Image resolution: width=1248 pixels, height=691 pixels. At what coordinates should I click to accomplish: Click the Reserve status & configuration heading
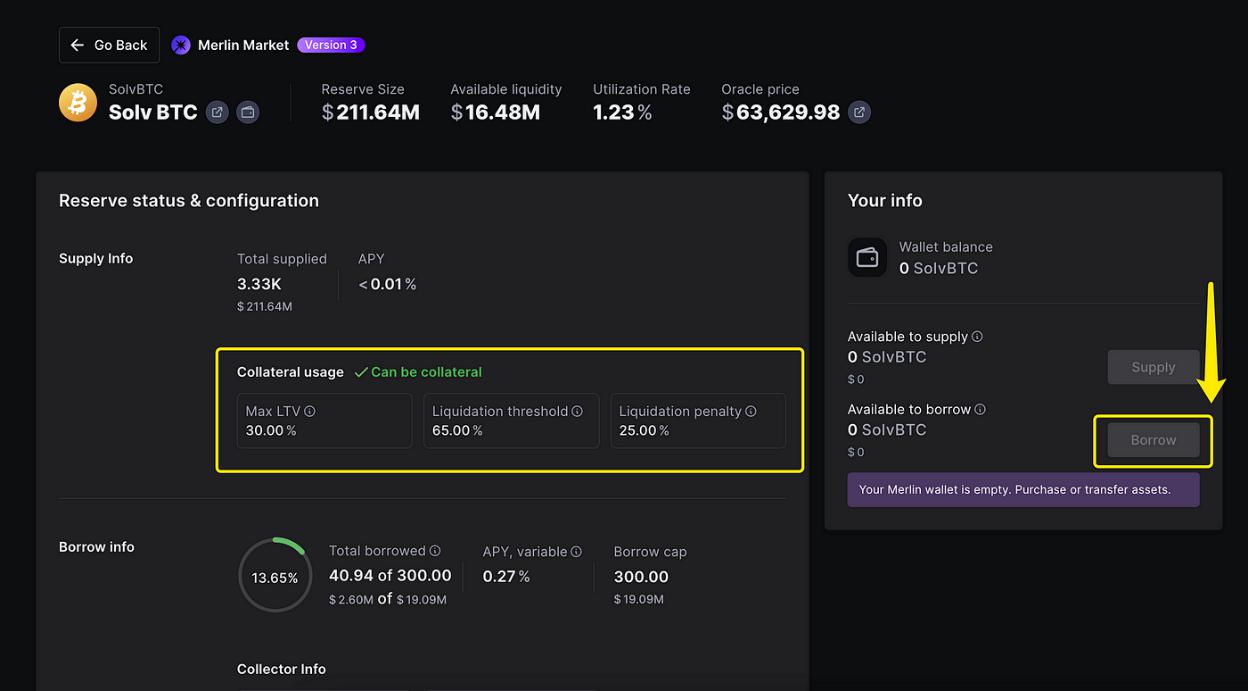(x=189, y=201)
